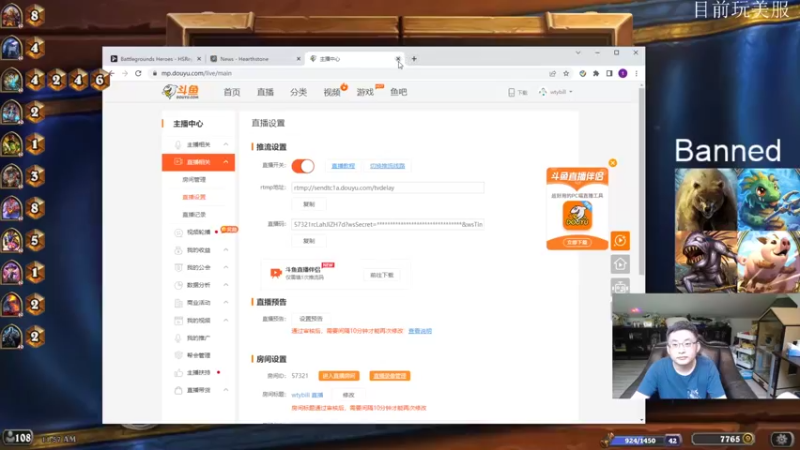The height and width of the screenshot is (450, 800).
Task: Click the 我的视频 sidebar icon
Action: pos(178,320)
